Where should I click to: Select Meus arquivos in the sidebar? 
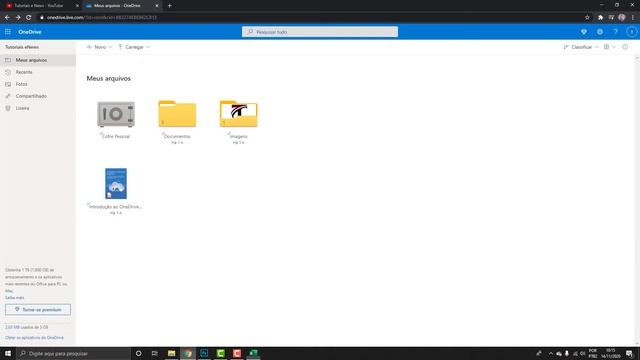pyautogui.click(x=38, y=60)
